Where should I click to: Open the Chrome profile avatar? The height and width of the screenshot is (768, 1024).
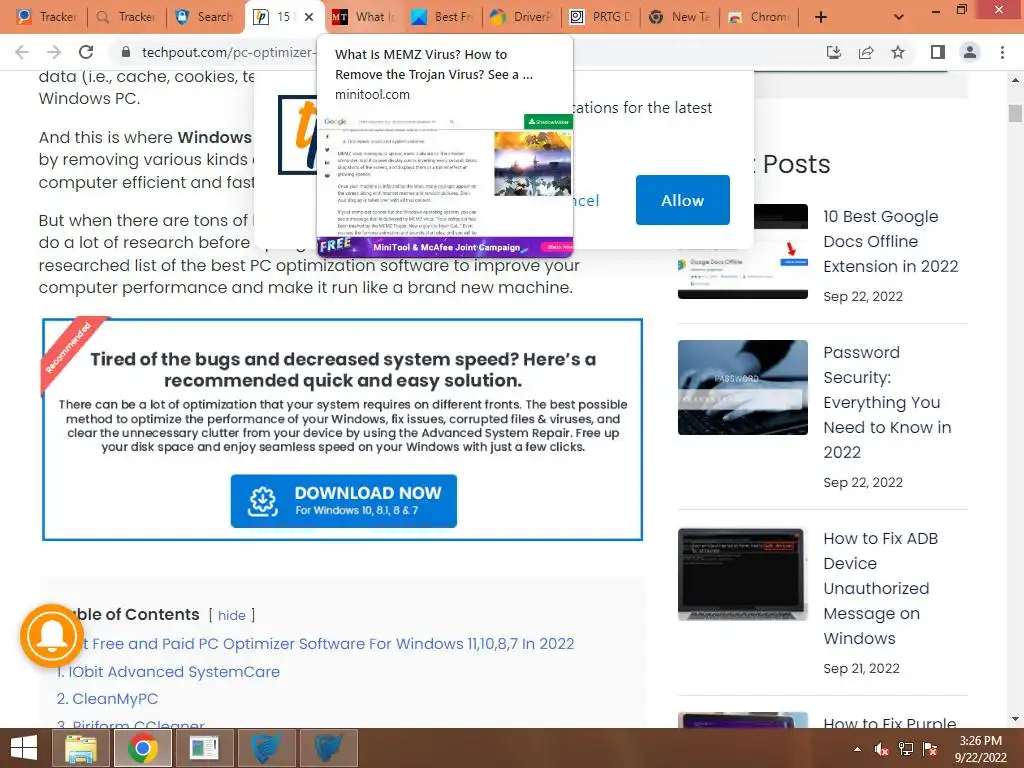[970, 52]
